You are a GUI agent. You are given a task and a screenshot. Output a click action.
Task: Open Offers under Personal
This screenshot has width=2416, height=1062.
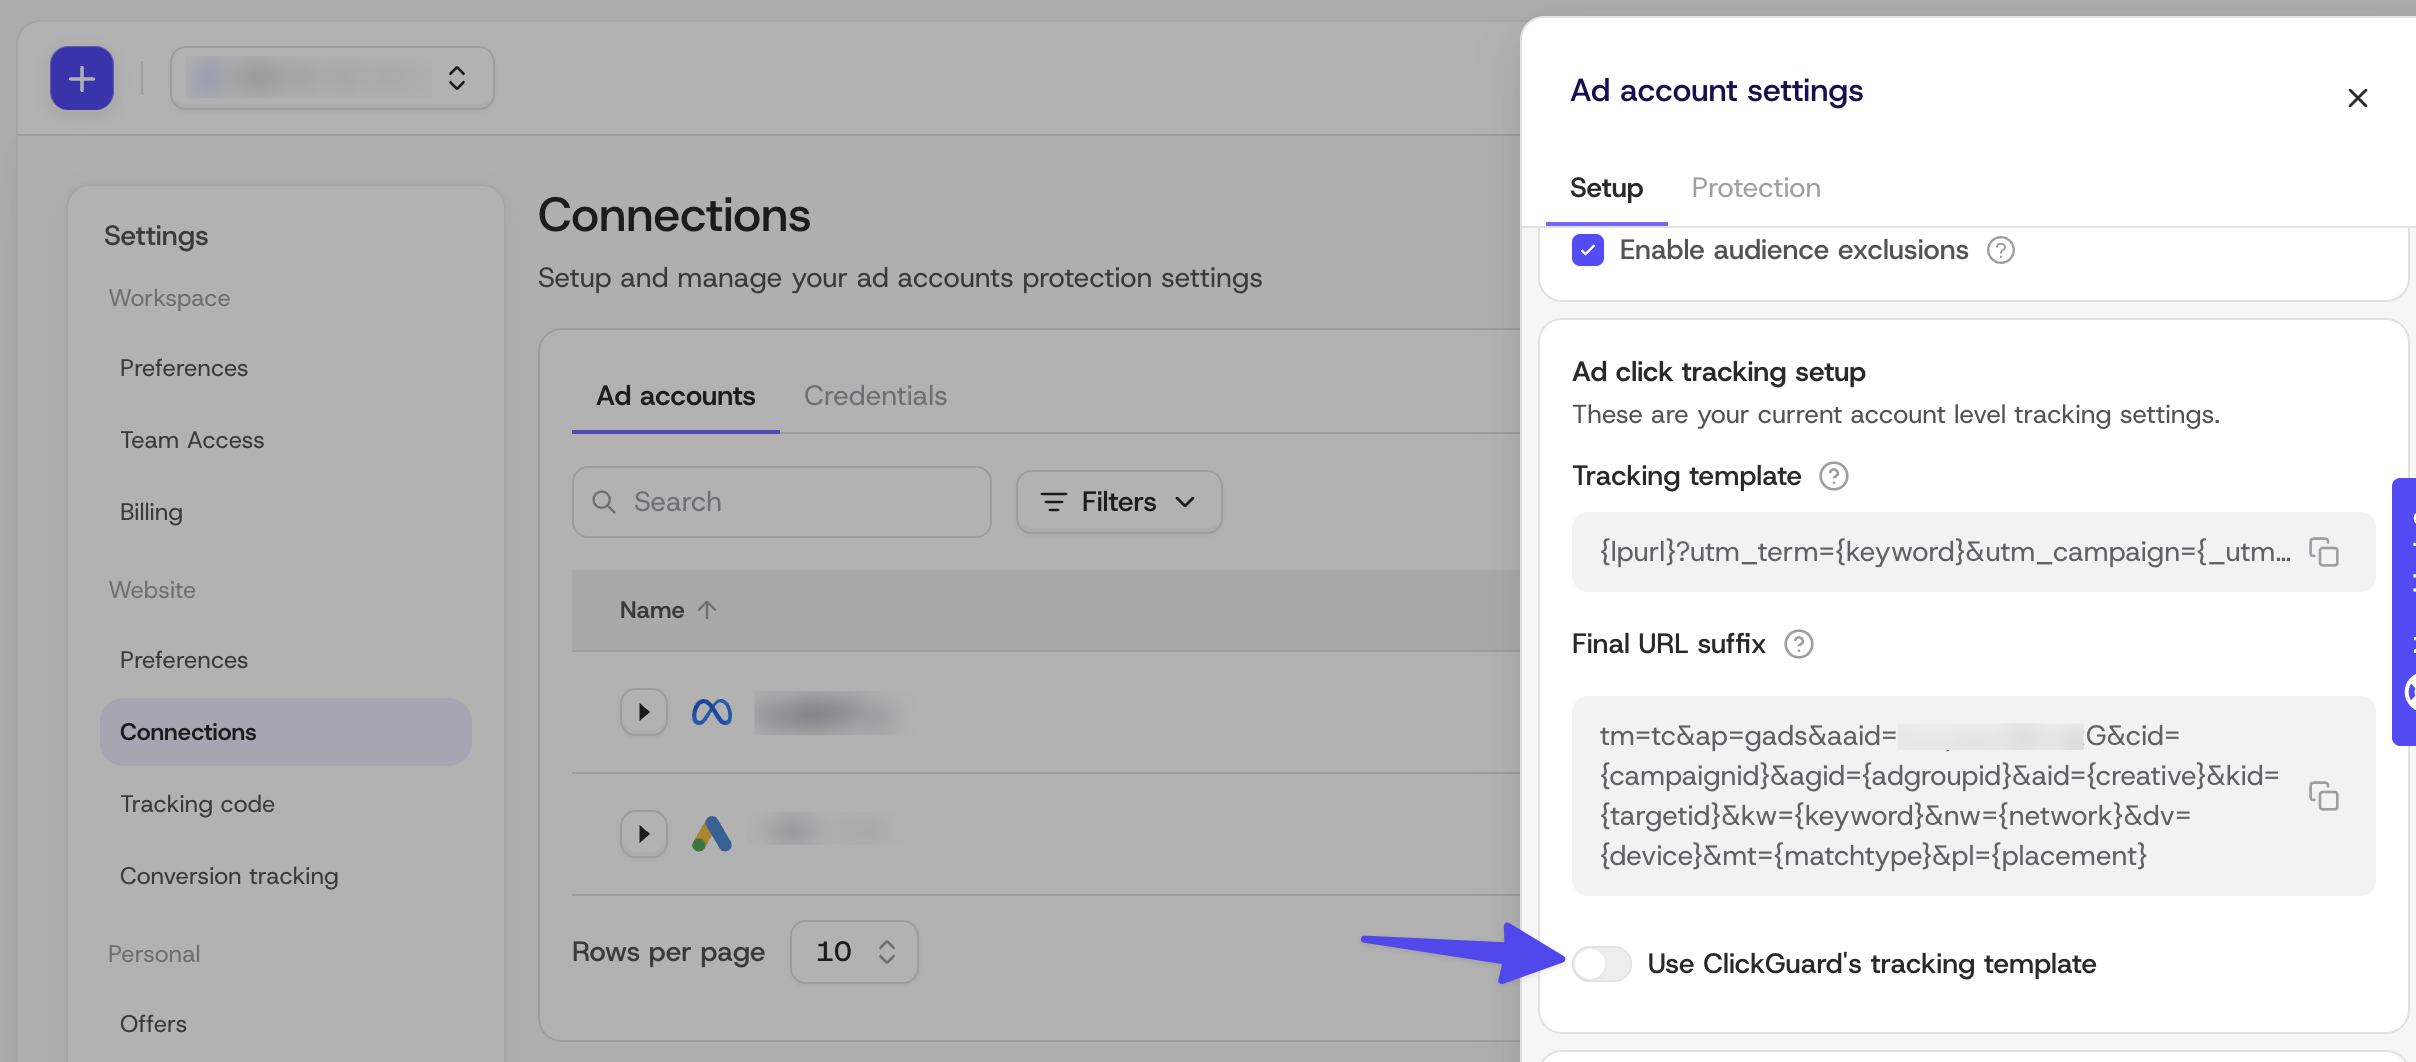(x=153, y=1024)
